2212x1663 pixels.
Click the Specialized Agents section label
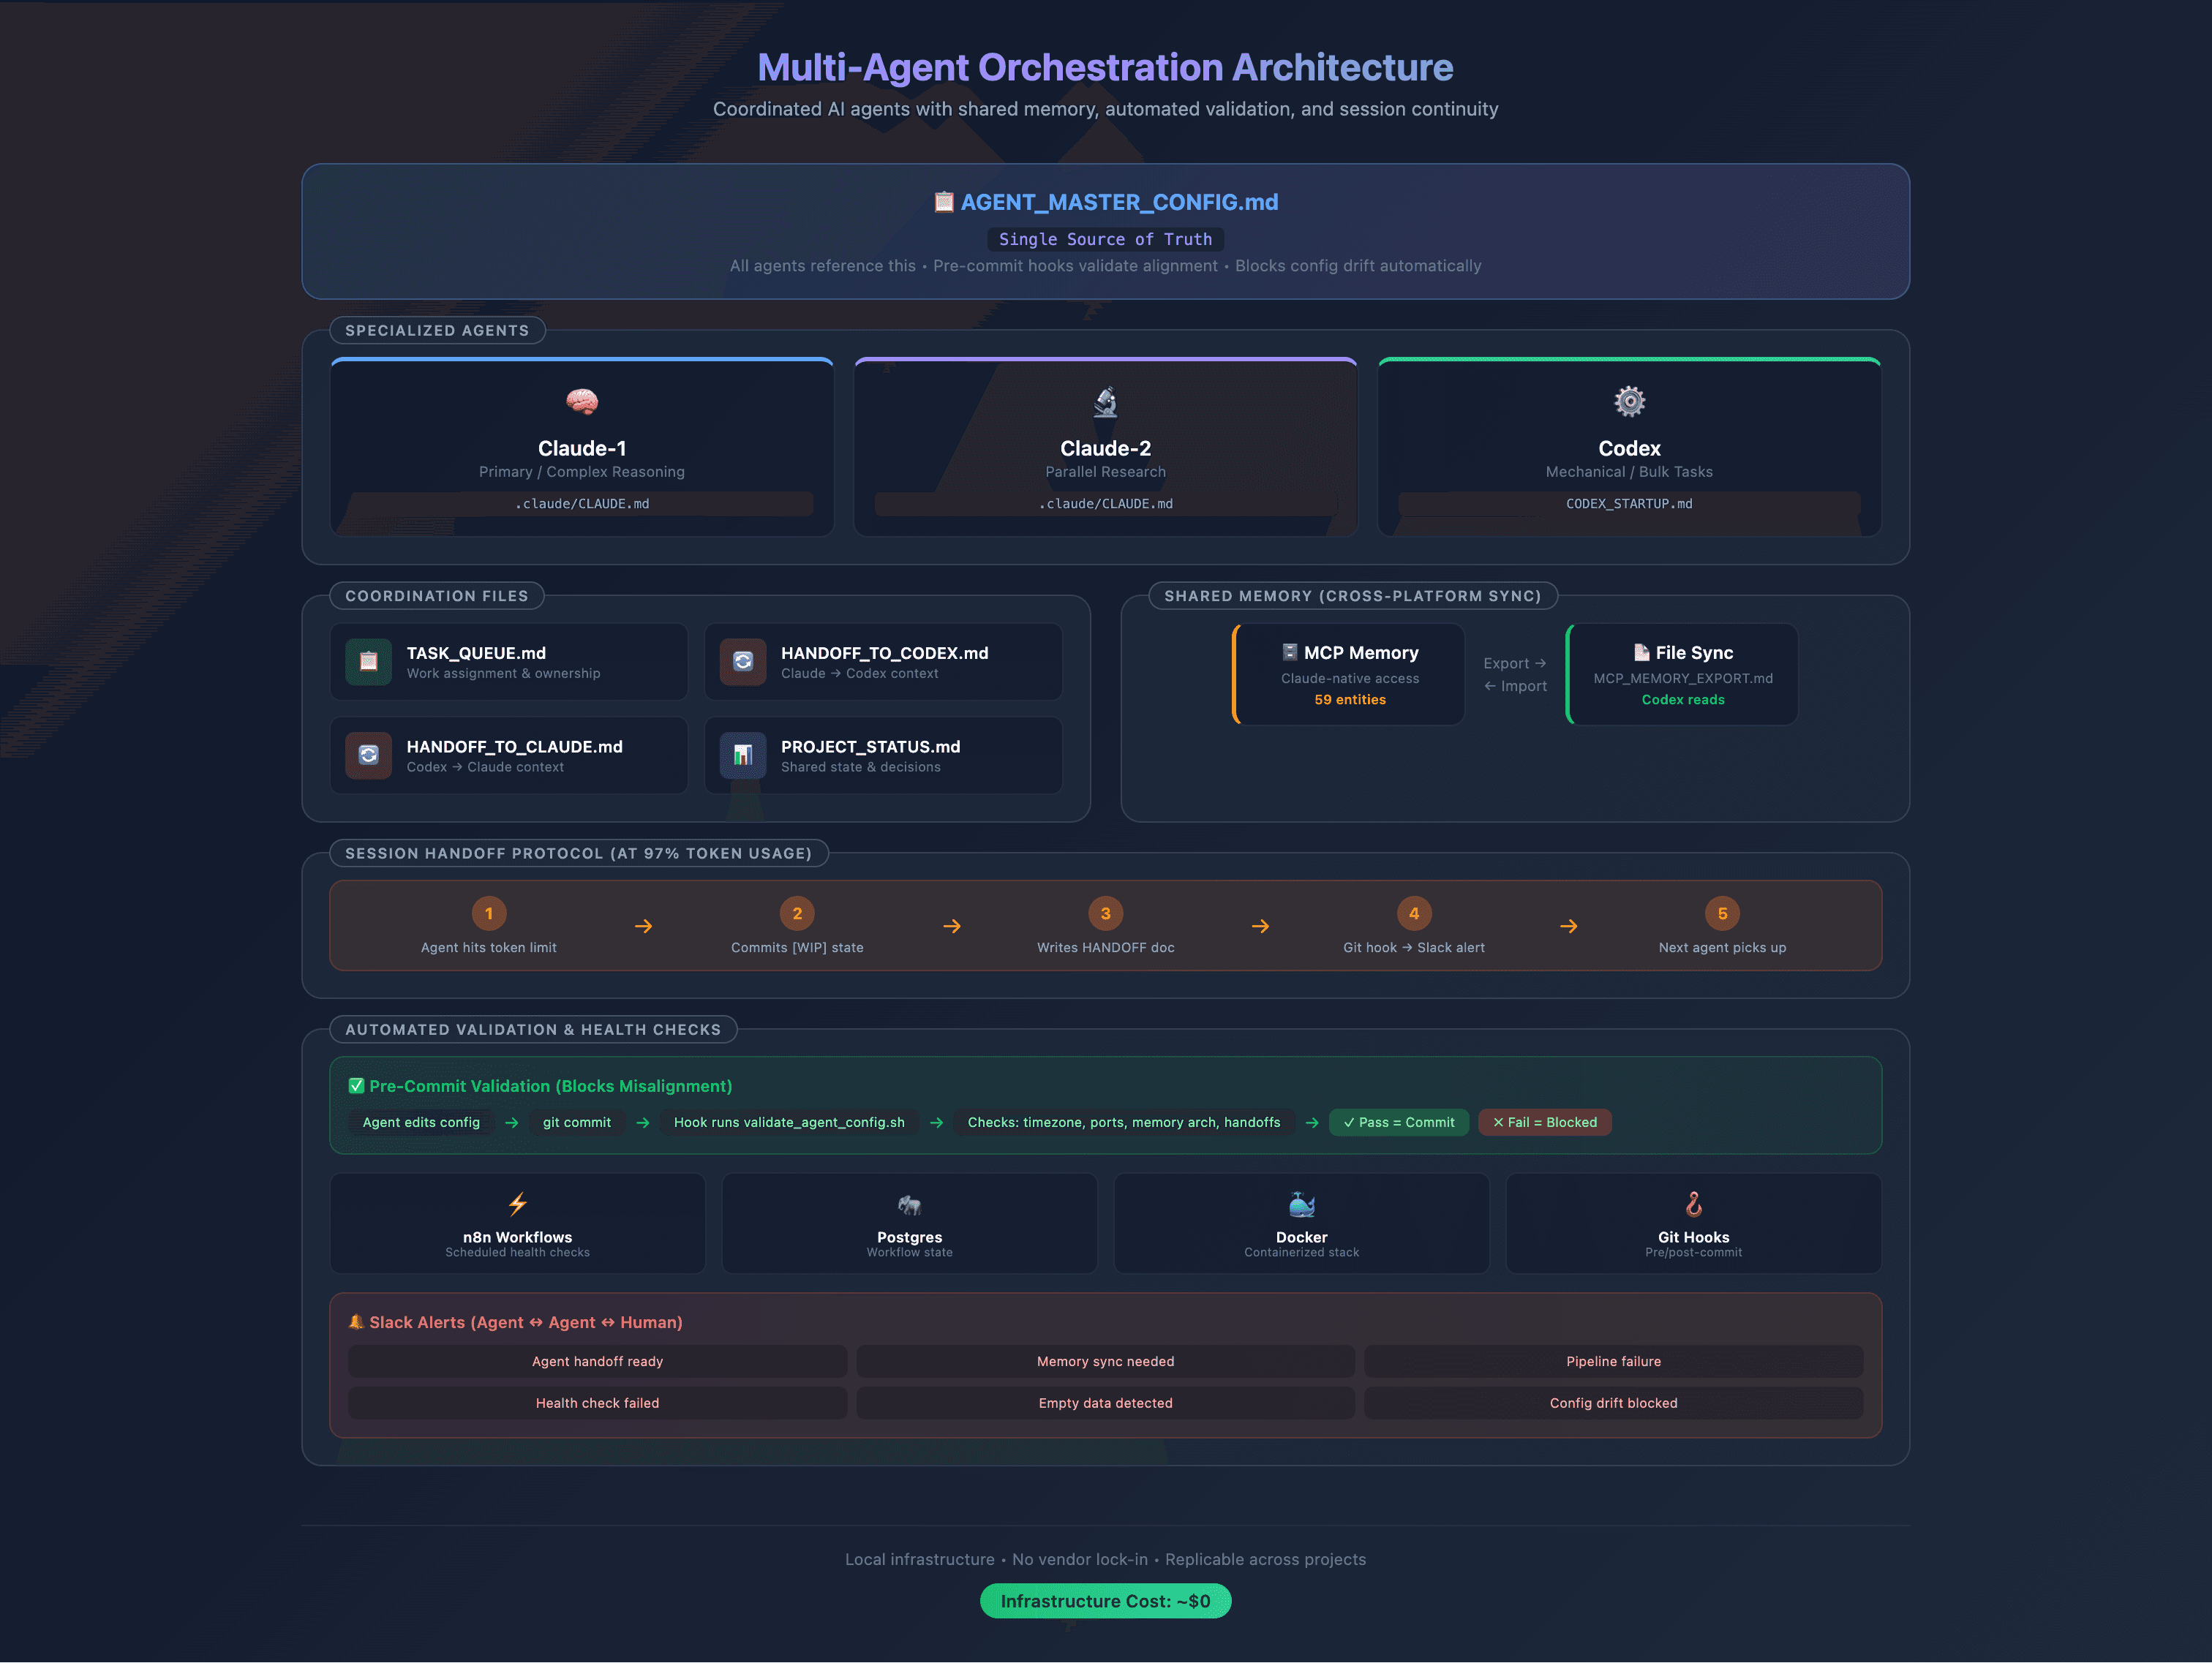(x=437, y=330)
